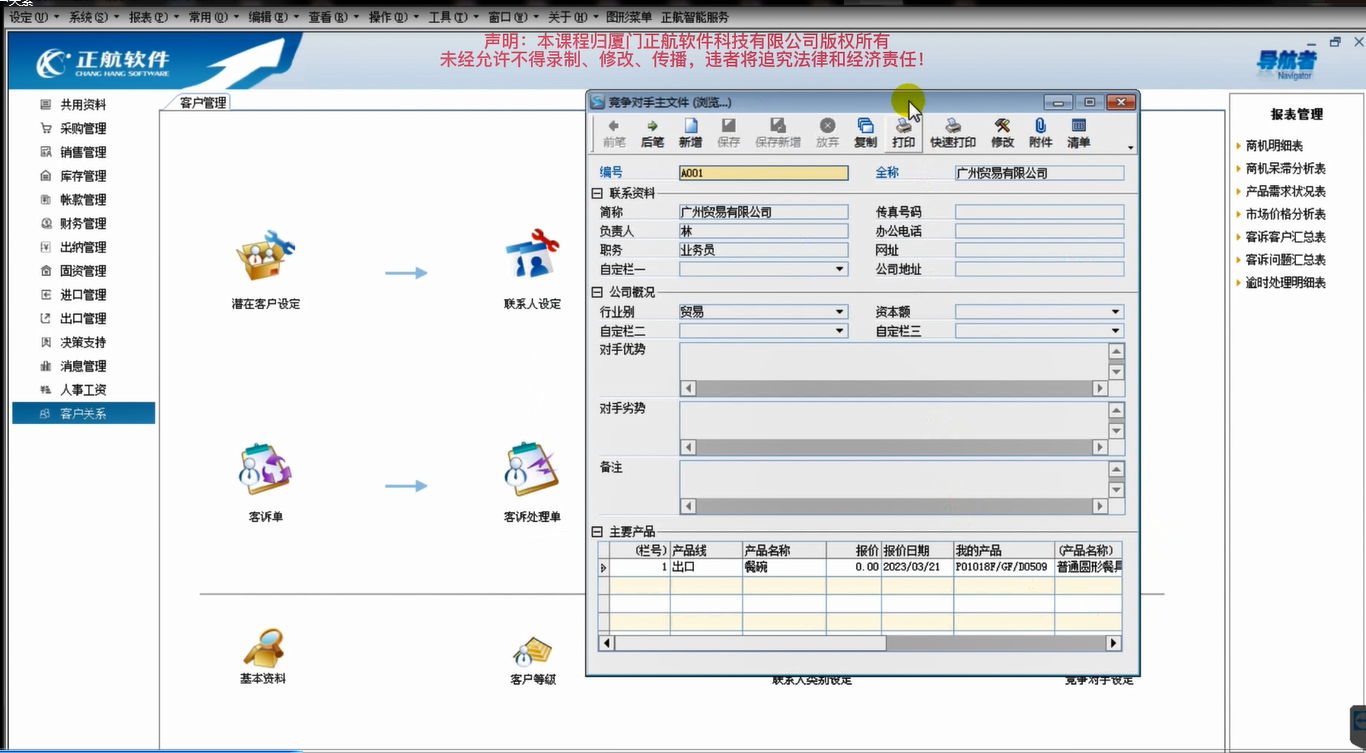The image size is (1366, 753).
Task: Open the 行业别 dropdown
Action: (x=840, y=312)
